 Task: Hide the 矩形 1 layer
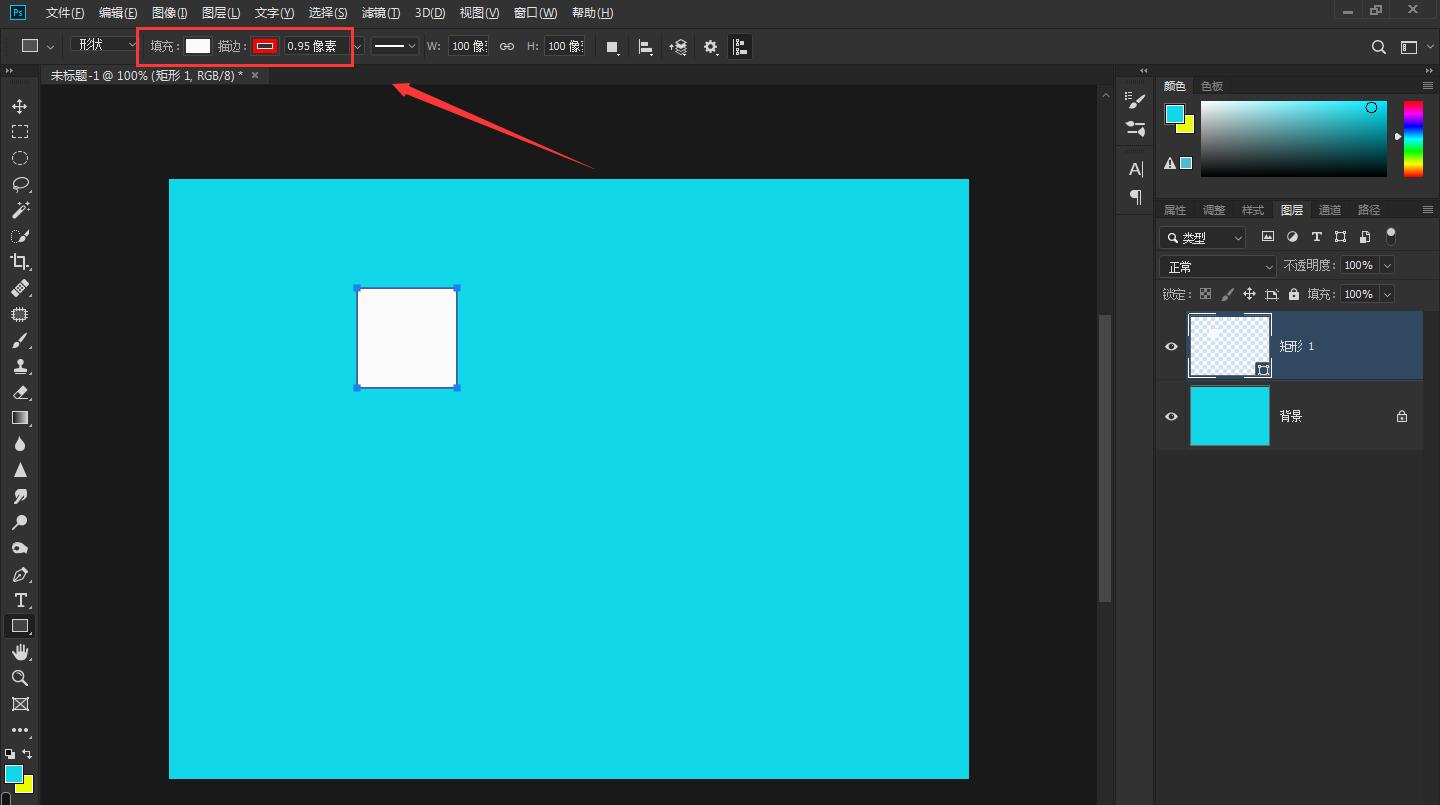1171,346
